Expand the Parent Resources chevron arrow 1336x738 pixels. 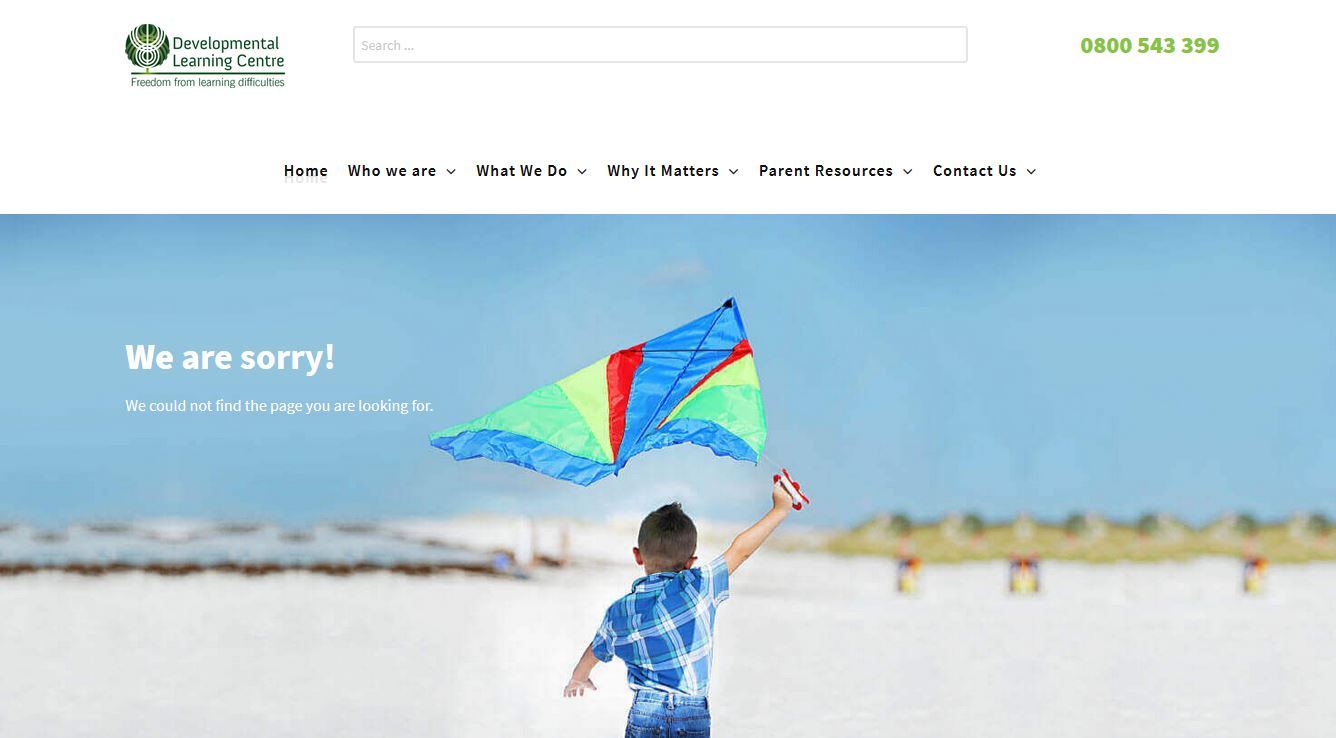(x=907, y=172)
